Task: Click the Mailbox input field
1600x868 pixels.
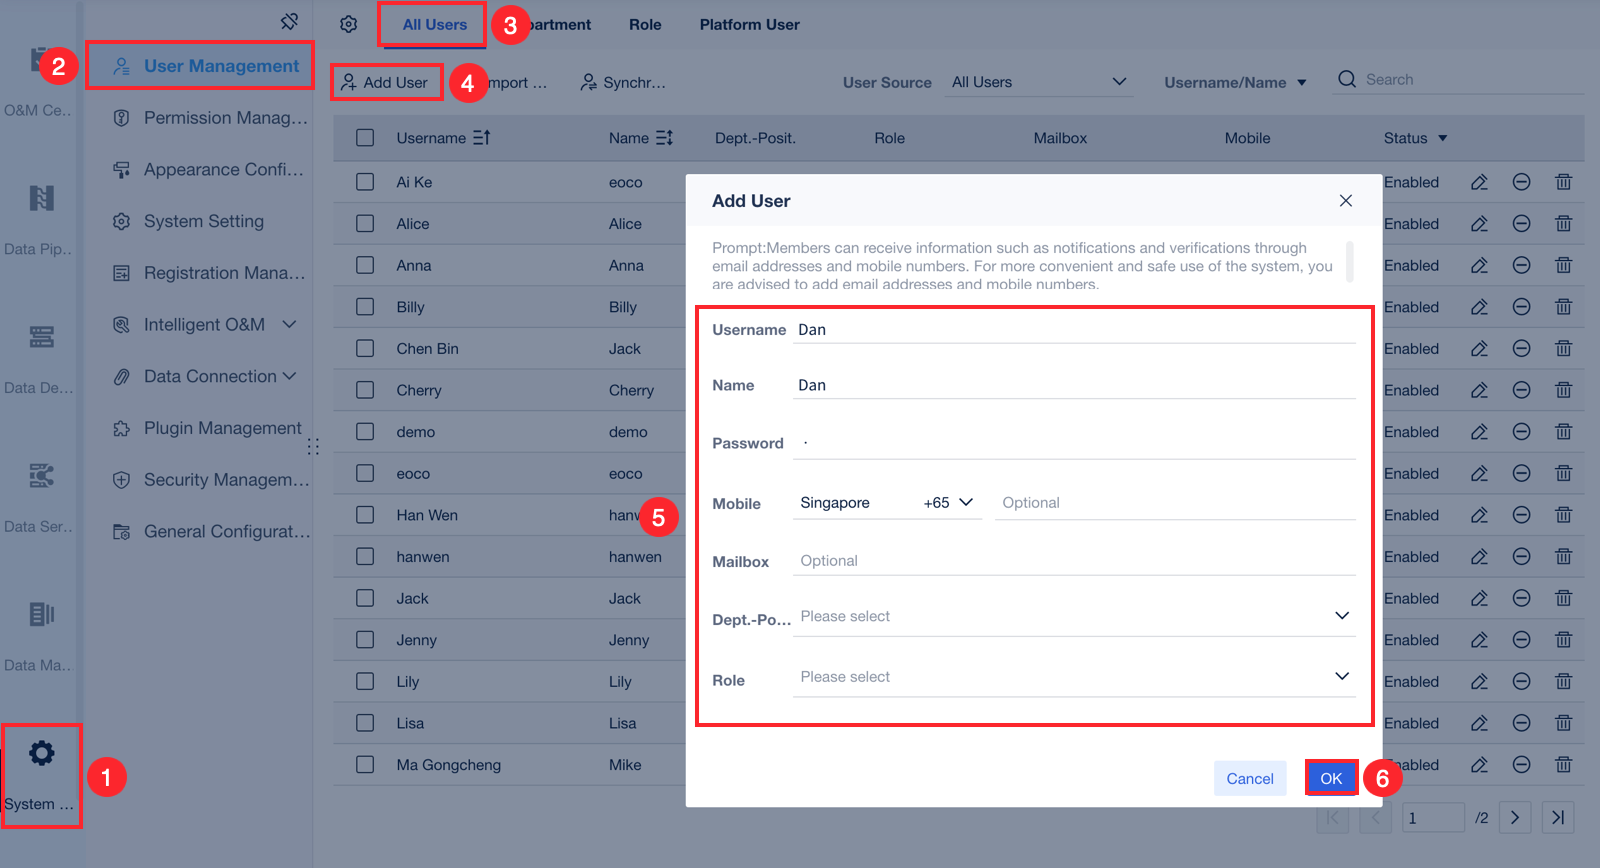Action: (1074, 561)
